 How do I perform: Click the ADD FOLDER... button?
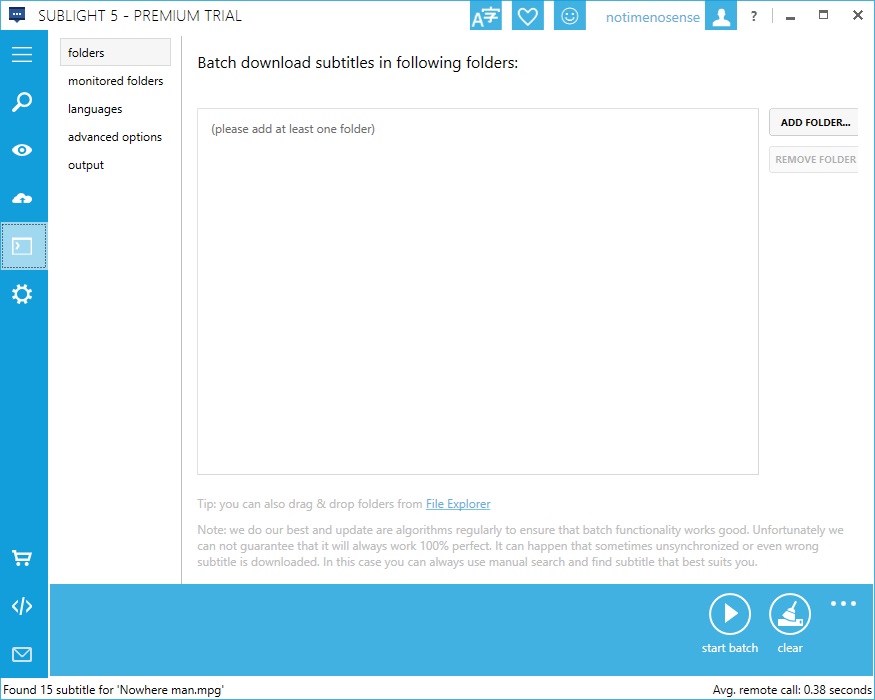pos(814,122)
